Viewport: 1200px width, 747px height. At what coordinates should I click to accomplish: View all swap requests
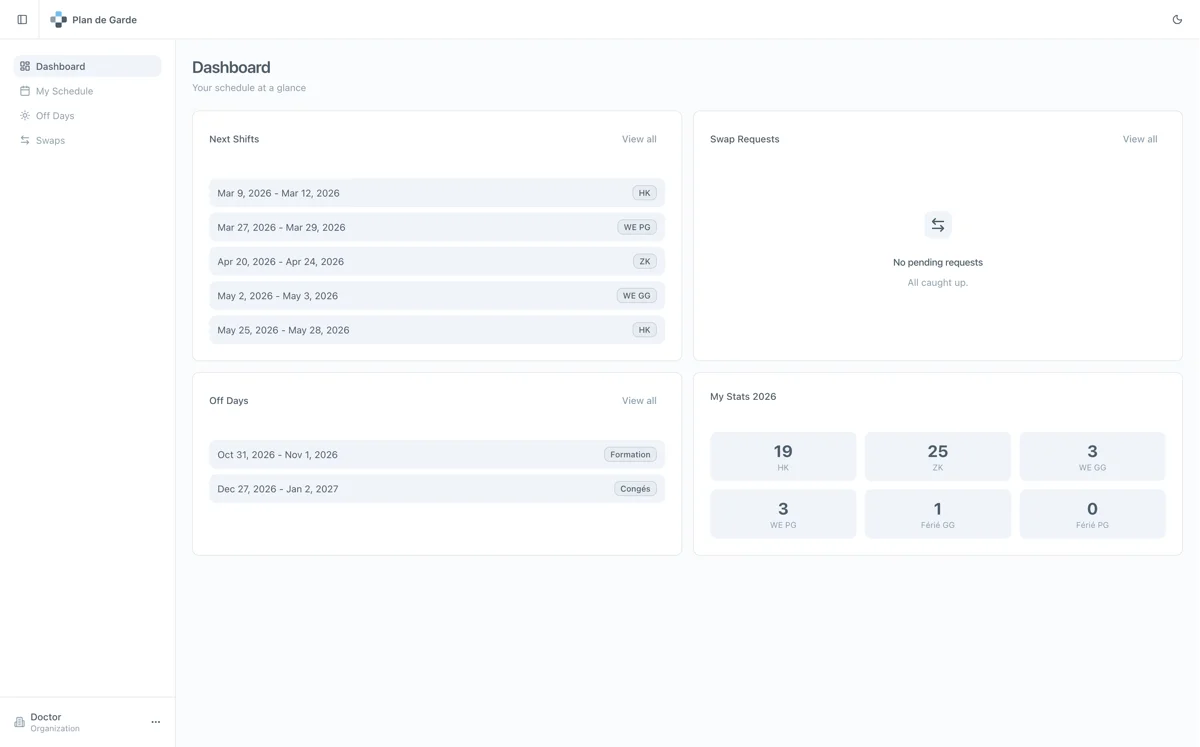(x=1139, y=139)
